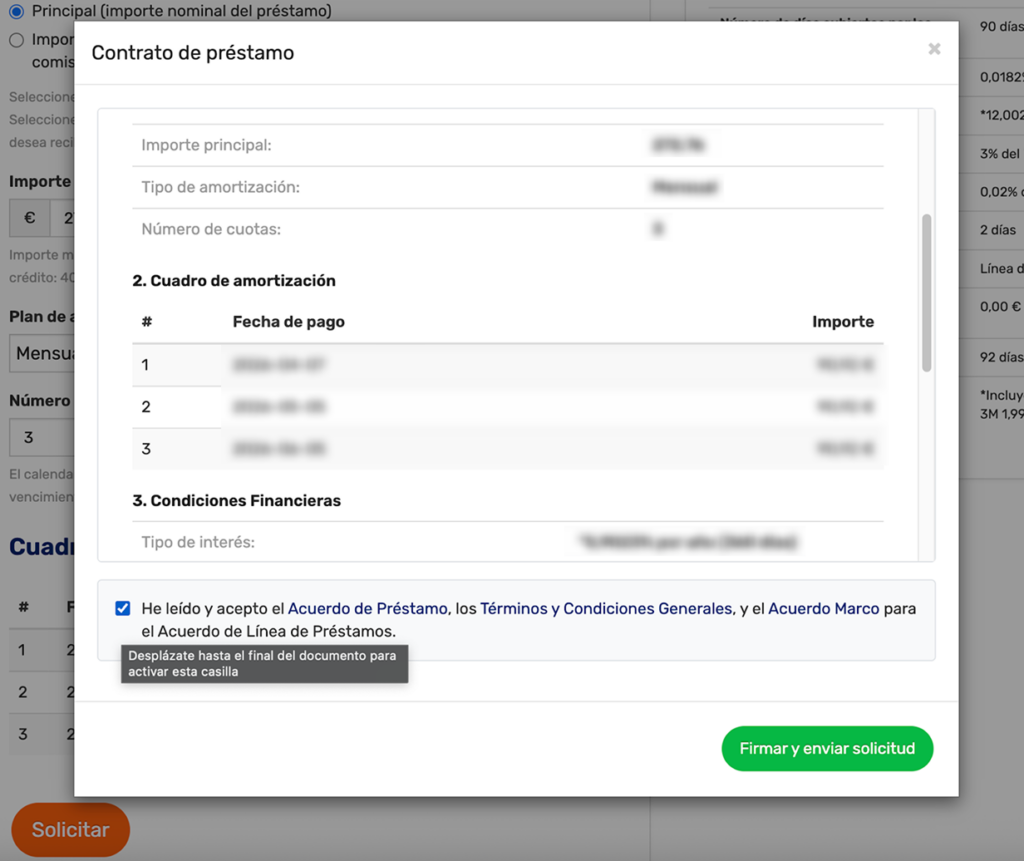Select payment row 2 in the contract schedule
Image resolution: width=1024 pixels, height=861 pixels.
508,407
